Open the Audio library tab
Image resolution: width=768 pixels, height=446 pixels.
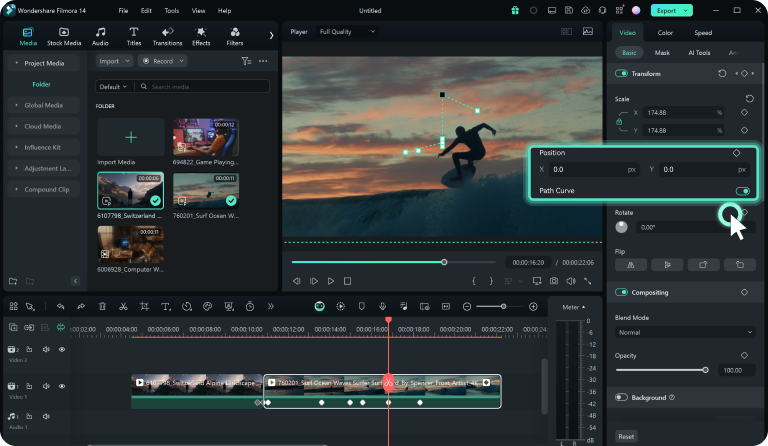[x=100, y=37]
